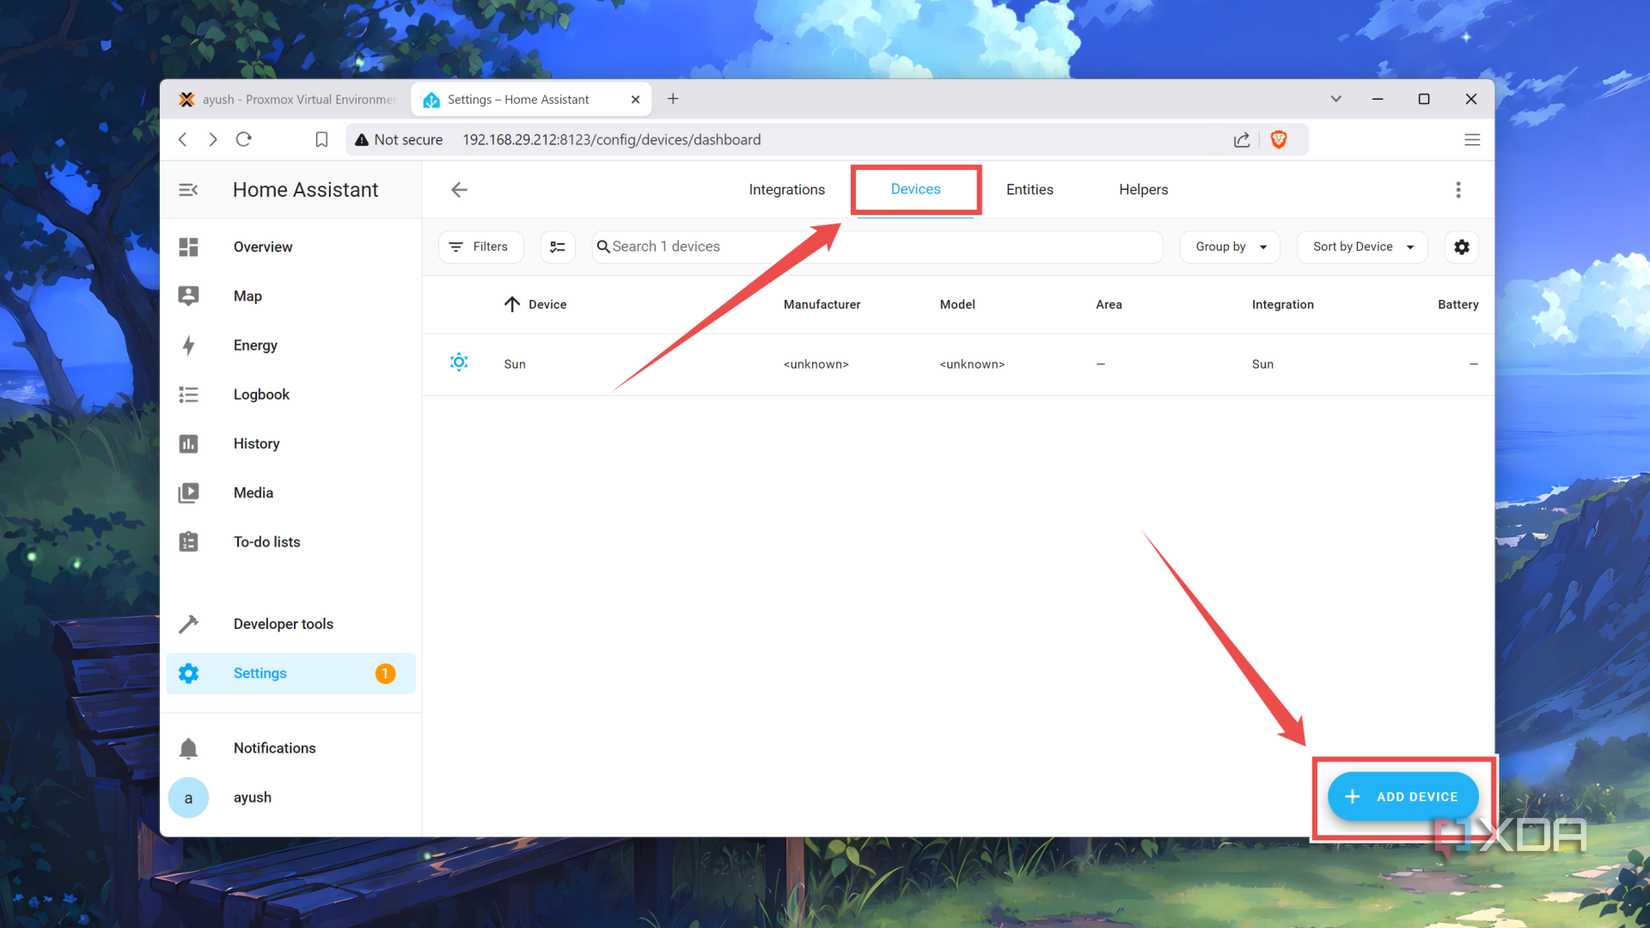Select the Devices tab
Screen dimensions: 1650x928
tap(916, 190)
